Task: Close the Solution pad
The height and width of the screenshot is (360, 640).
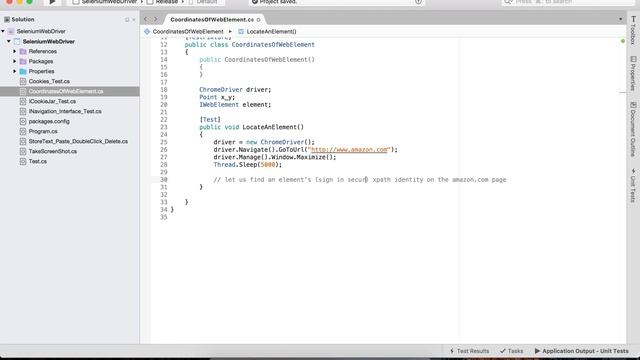Action: click(133, 20)
